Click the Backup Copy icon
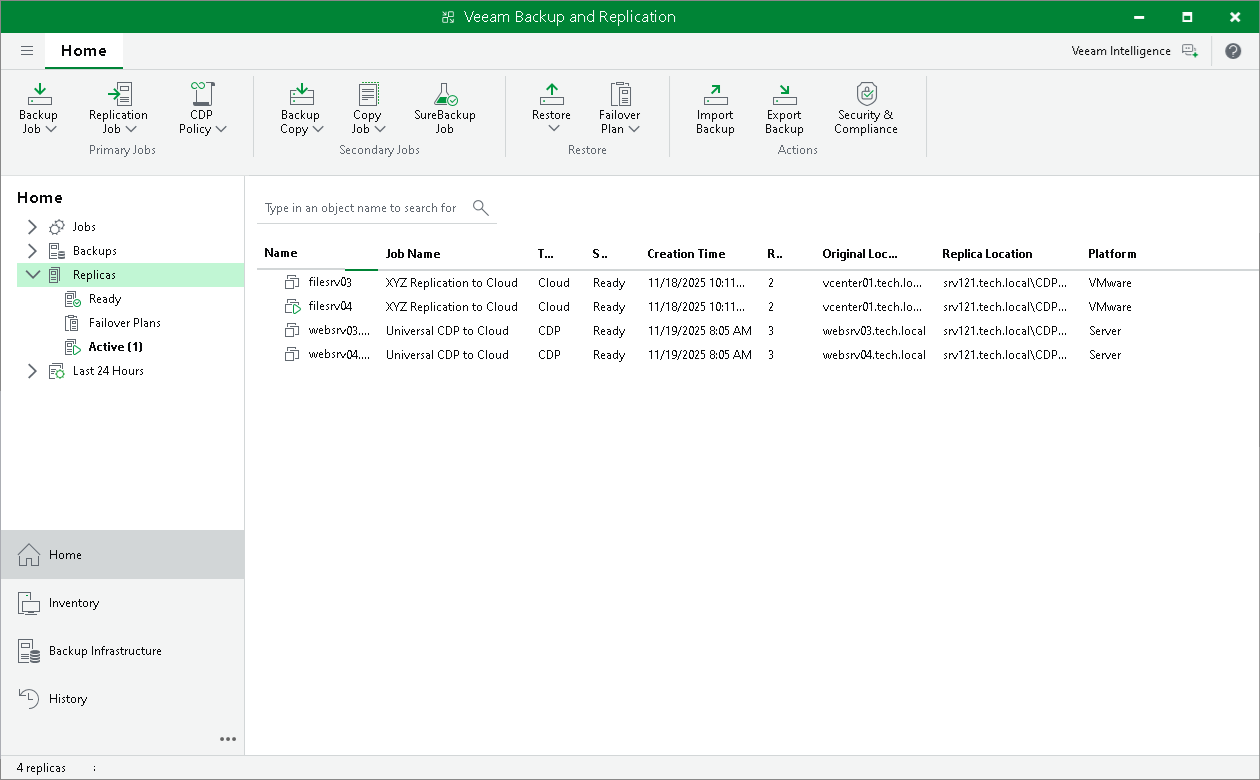This screenshot has width=1260, height=780. coord(300,107)
